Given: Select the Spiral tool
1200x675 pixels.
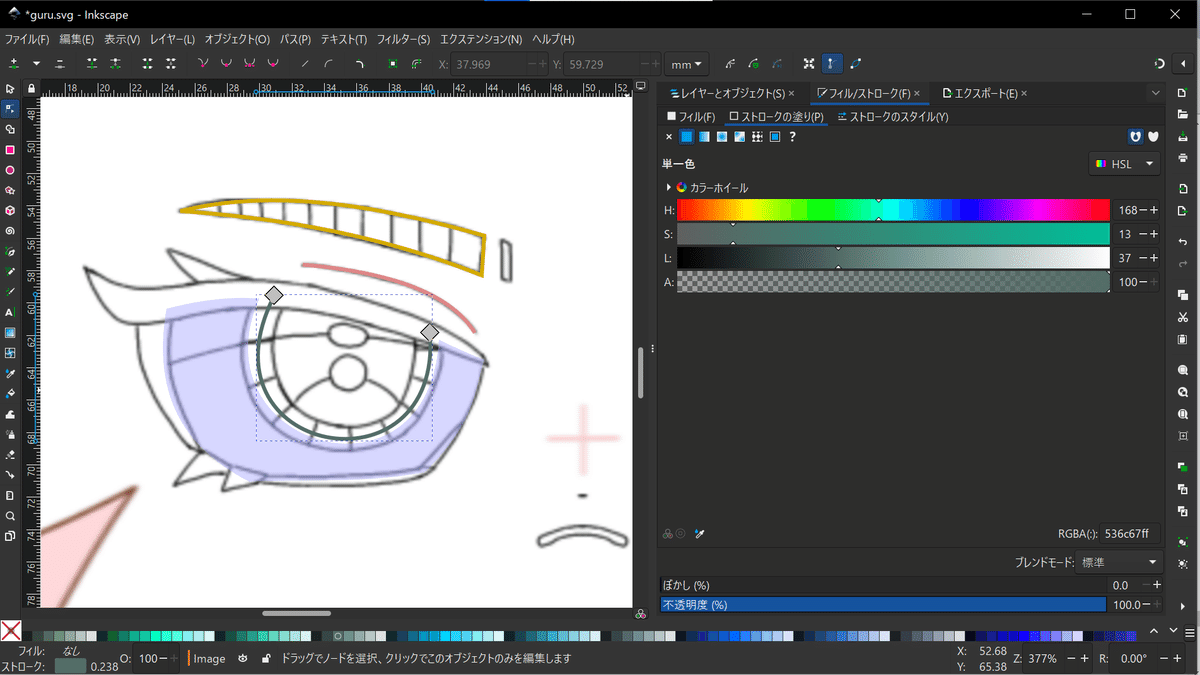Looking at the screenshot, I should point(10,231).
